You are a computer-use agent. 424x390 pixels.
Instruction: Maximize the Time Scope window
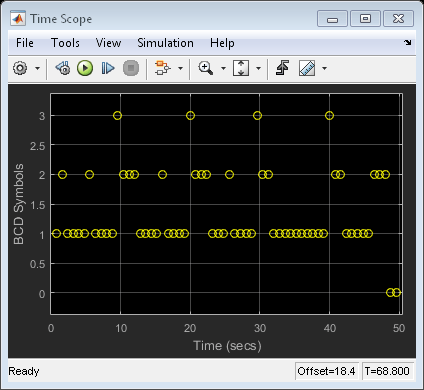click(365, 18)
